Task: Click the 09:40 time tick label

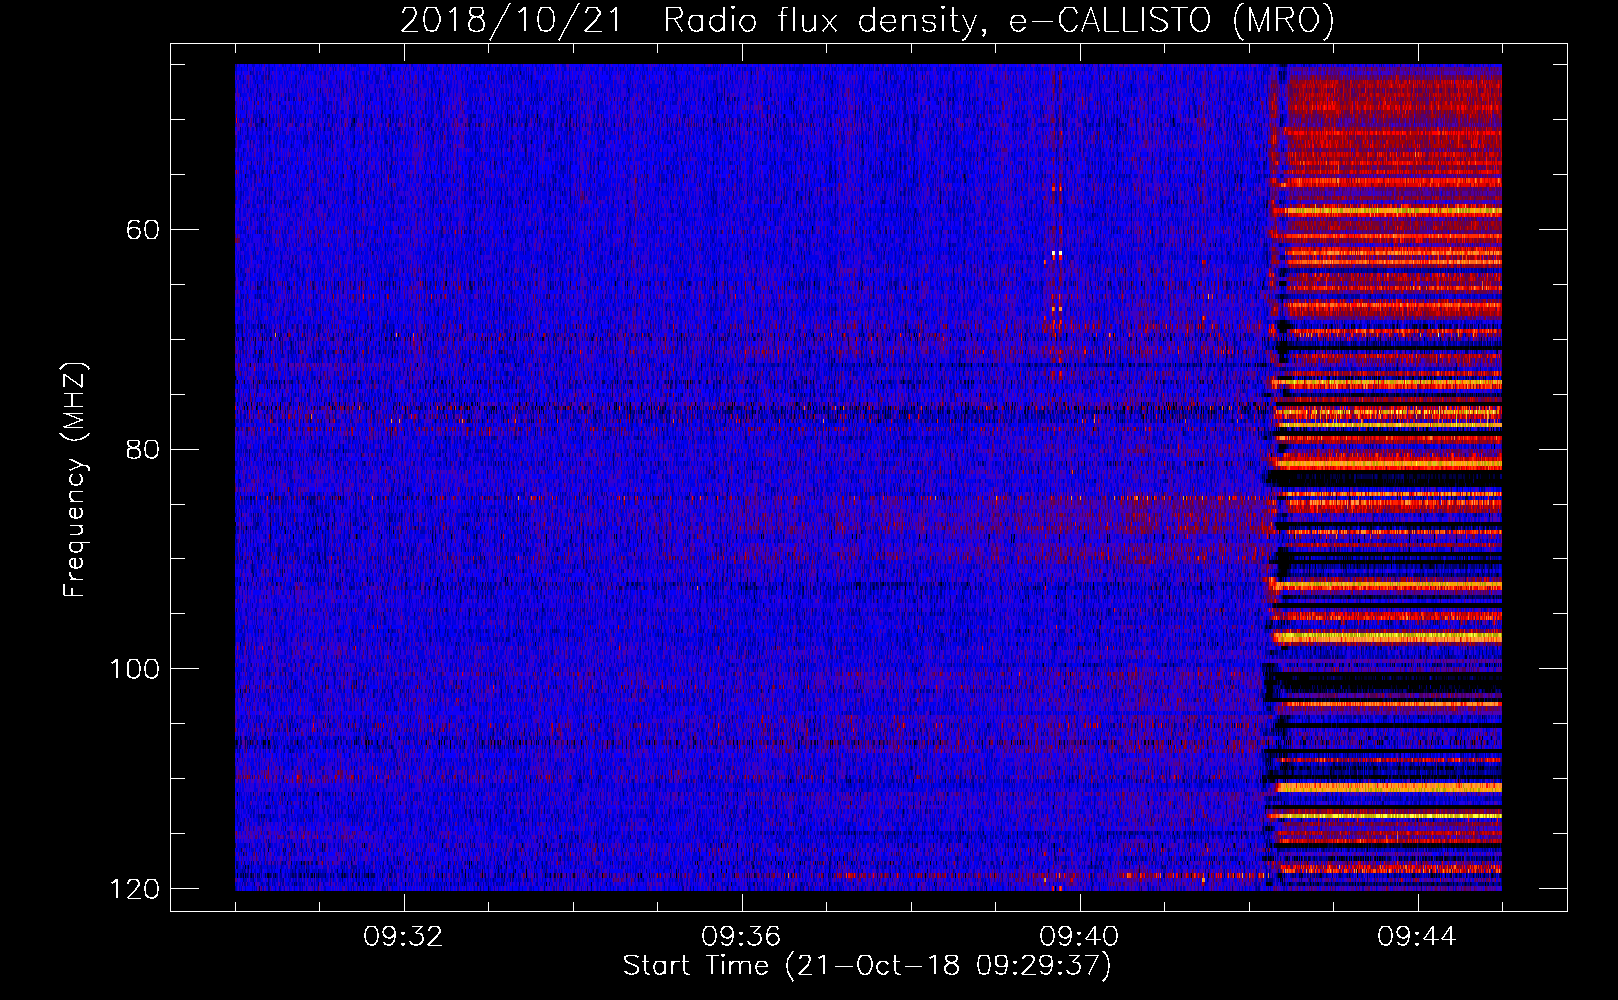Action: (x=1079, y=937)
